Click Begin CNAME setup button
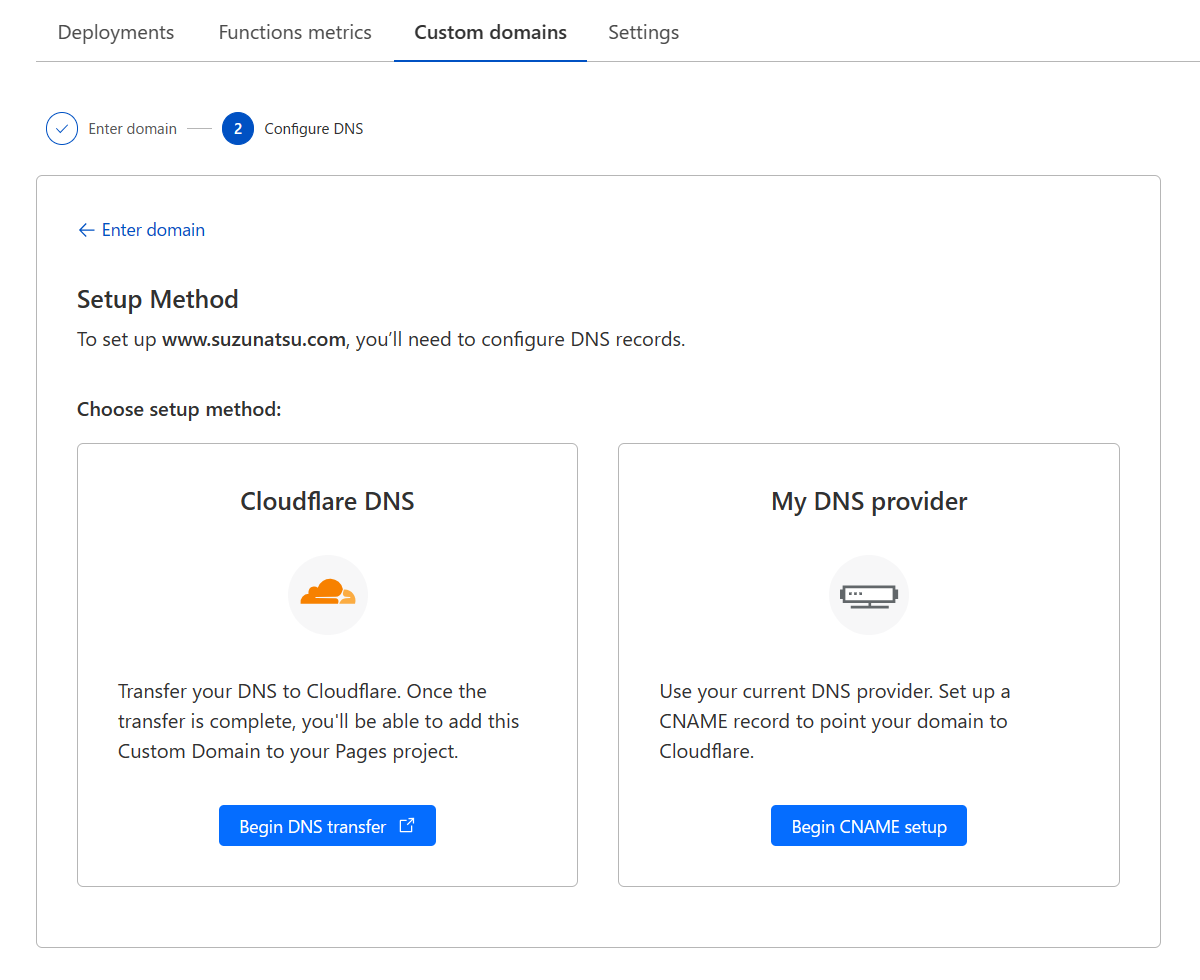This screenshot has width=1200, height=980. [869, 826]
